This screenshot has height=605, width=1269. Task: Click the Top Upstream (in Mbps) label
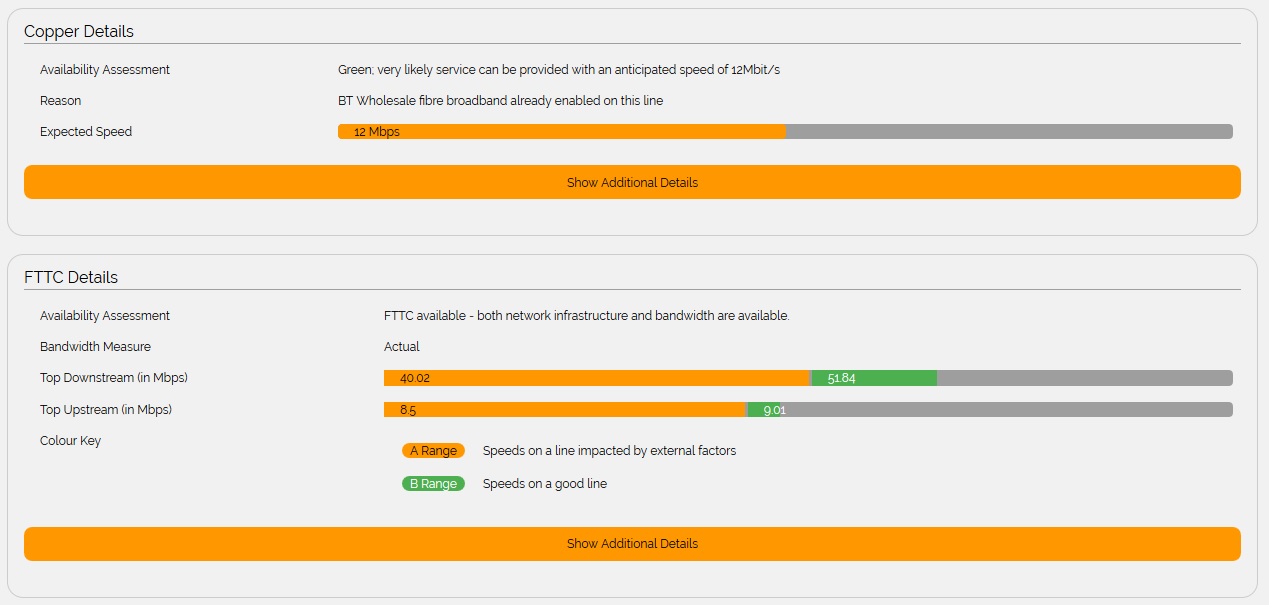click(106, 410)
